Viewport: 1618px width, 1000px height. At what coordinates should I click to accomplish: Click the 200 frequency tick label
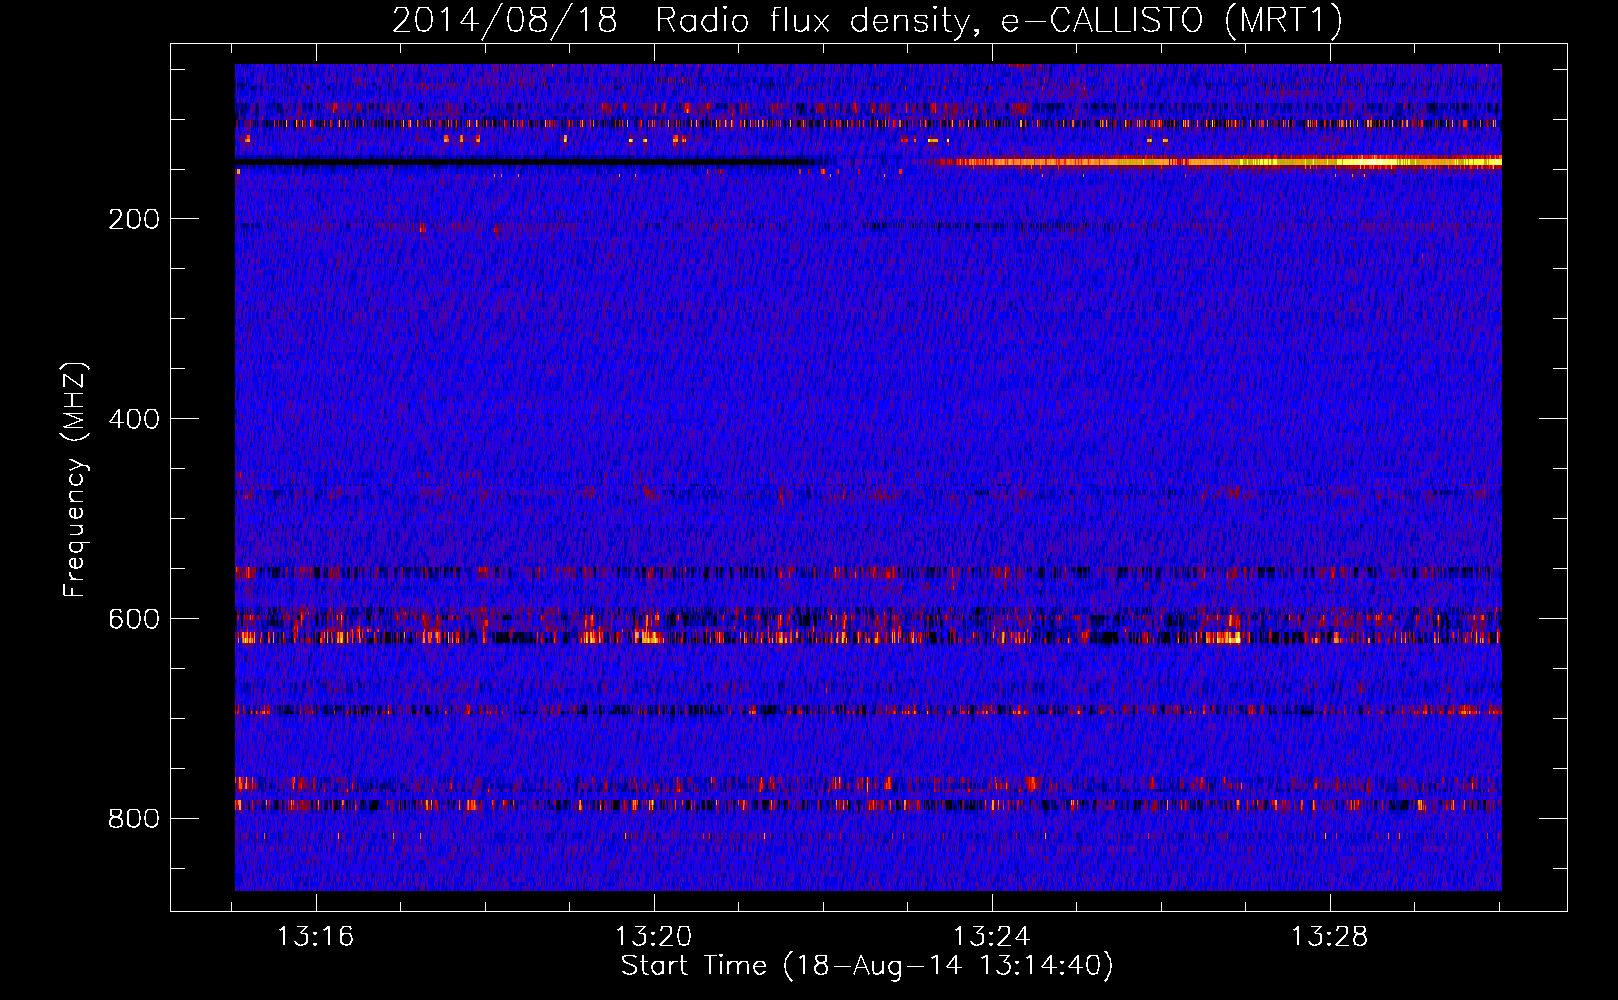point(134,219)
